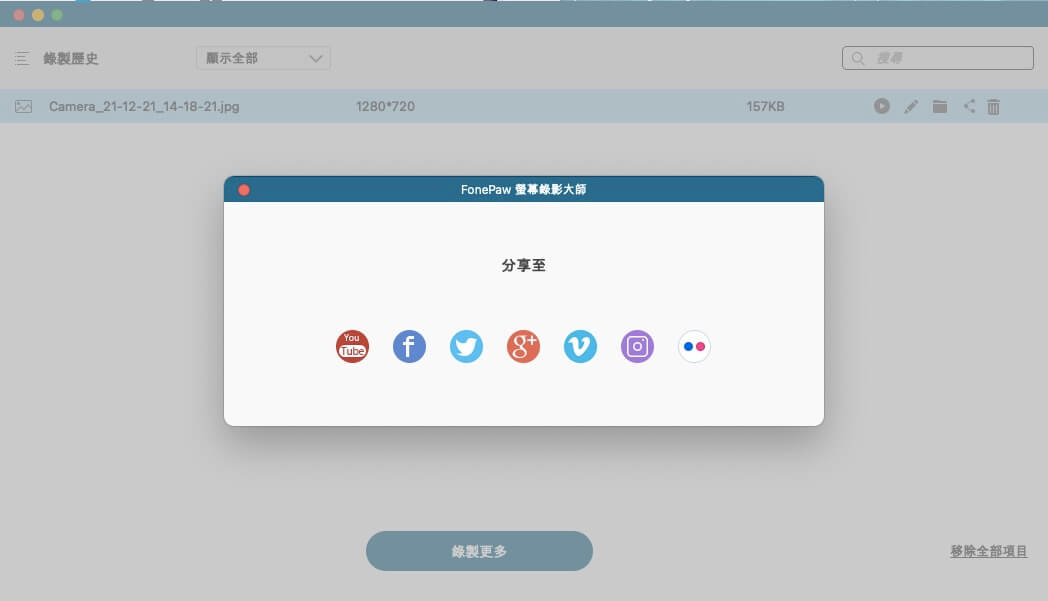Click the 1280*720 resolution value
1048x601 pixels.
tap(385, 106)
